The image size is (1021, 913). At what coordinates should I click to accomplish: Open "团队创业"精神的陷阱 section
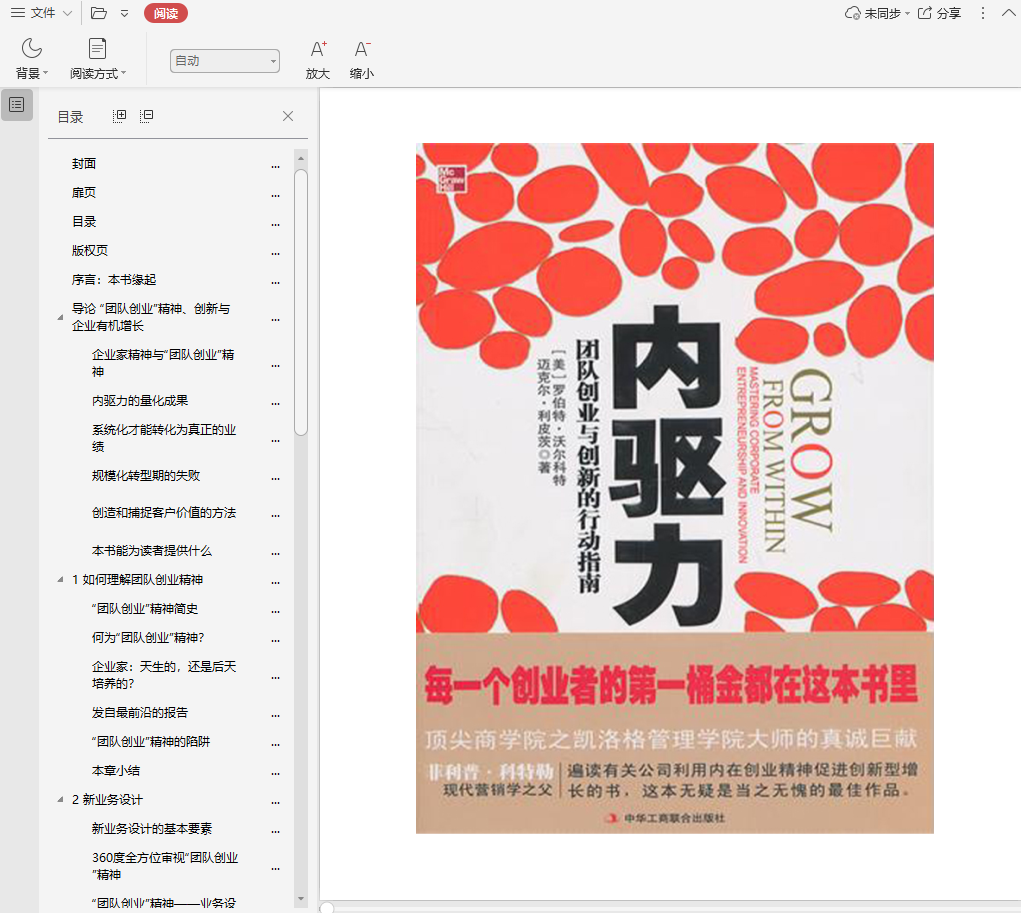click(150, 741)
